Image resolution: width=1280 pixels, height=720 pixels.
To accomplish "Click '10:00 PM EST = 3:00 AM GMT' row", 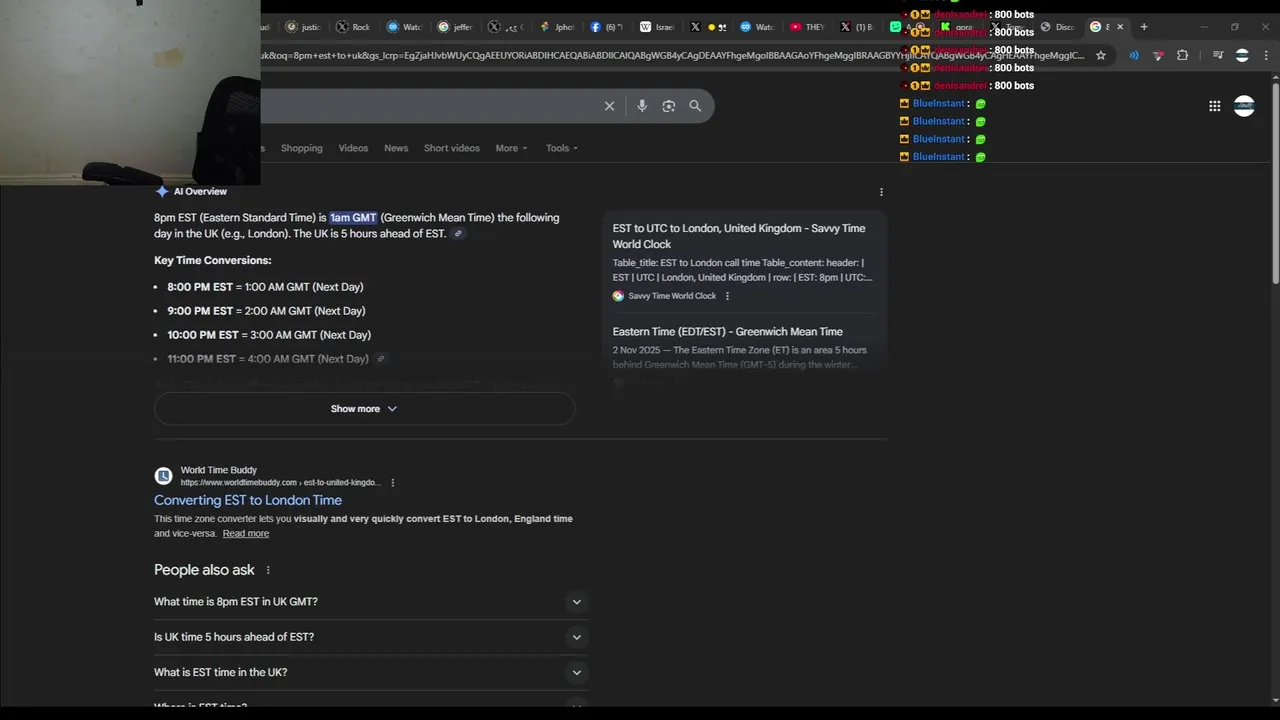I will (x=269, y=335).
